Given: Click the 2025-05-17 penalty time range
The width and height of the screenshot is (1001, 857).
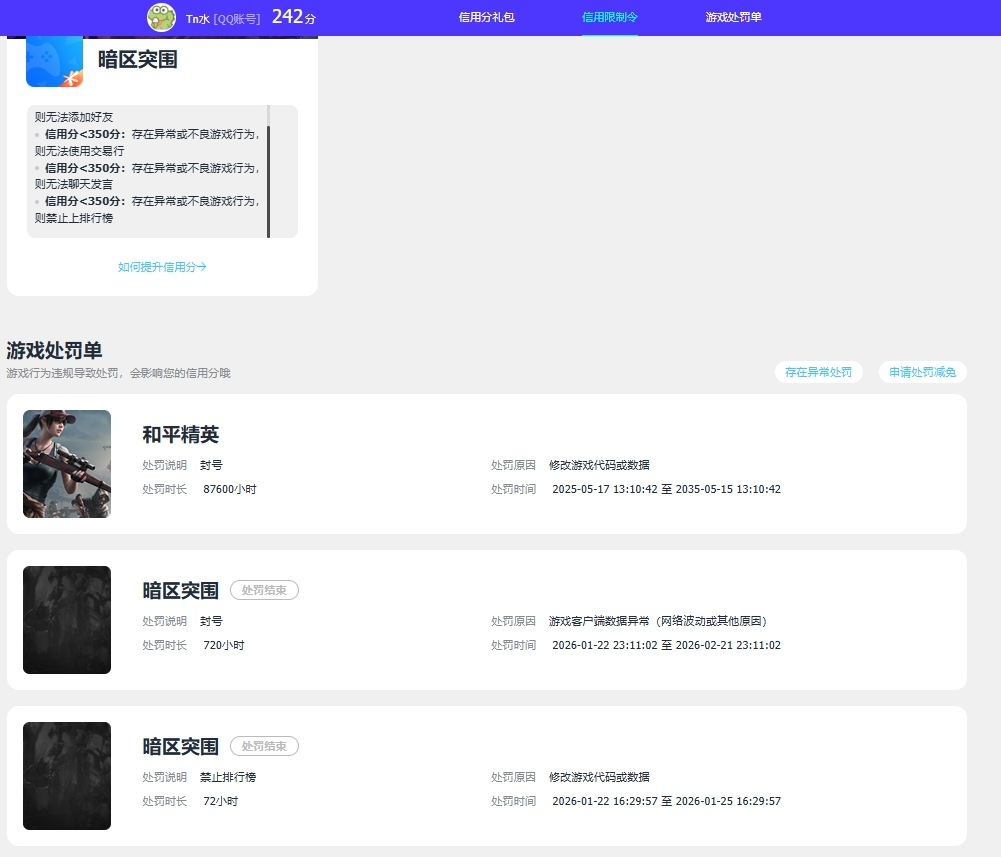Looking at the screenshot, I should (x=666, y=489).
